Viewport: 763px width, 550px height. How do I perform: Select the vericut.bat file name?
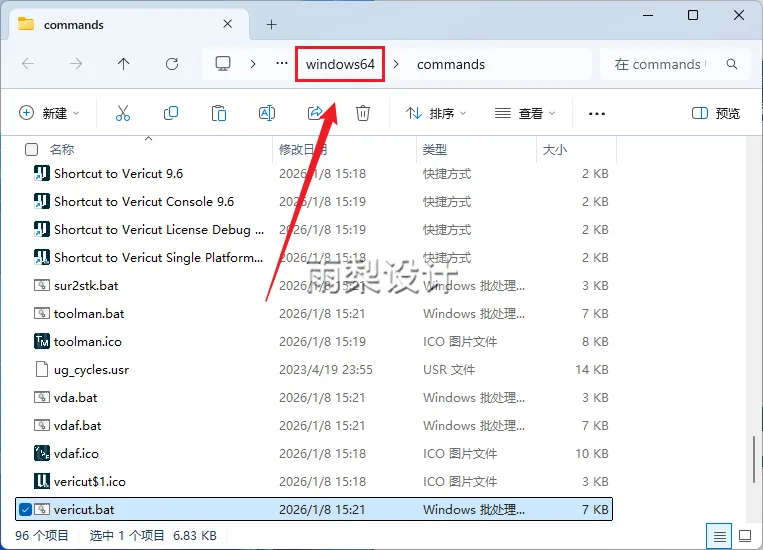(84, 510)
